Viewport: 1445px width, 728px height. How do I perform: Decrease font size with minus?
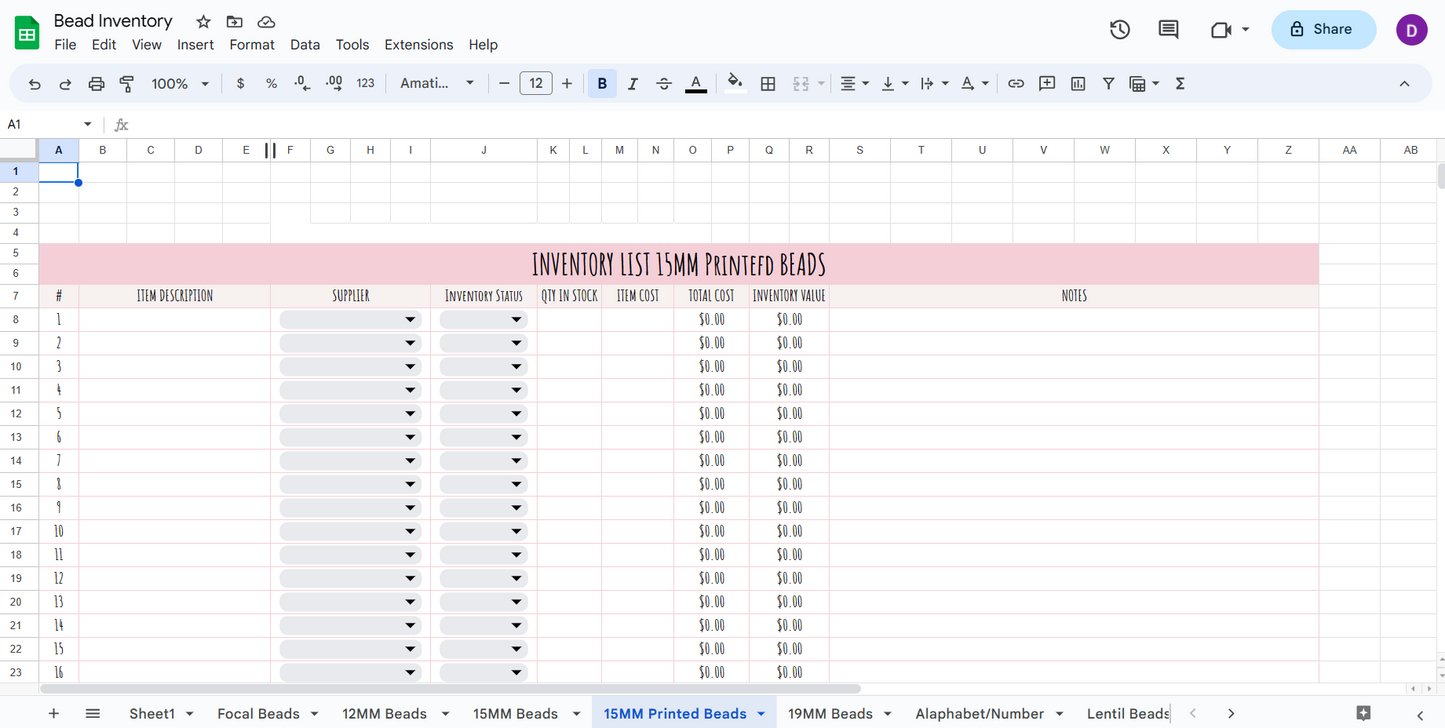coord(504,84)
